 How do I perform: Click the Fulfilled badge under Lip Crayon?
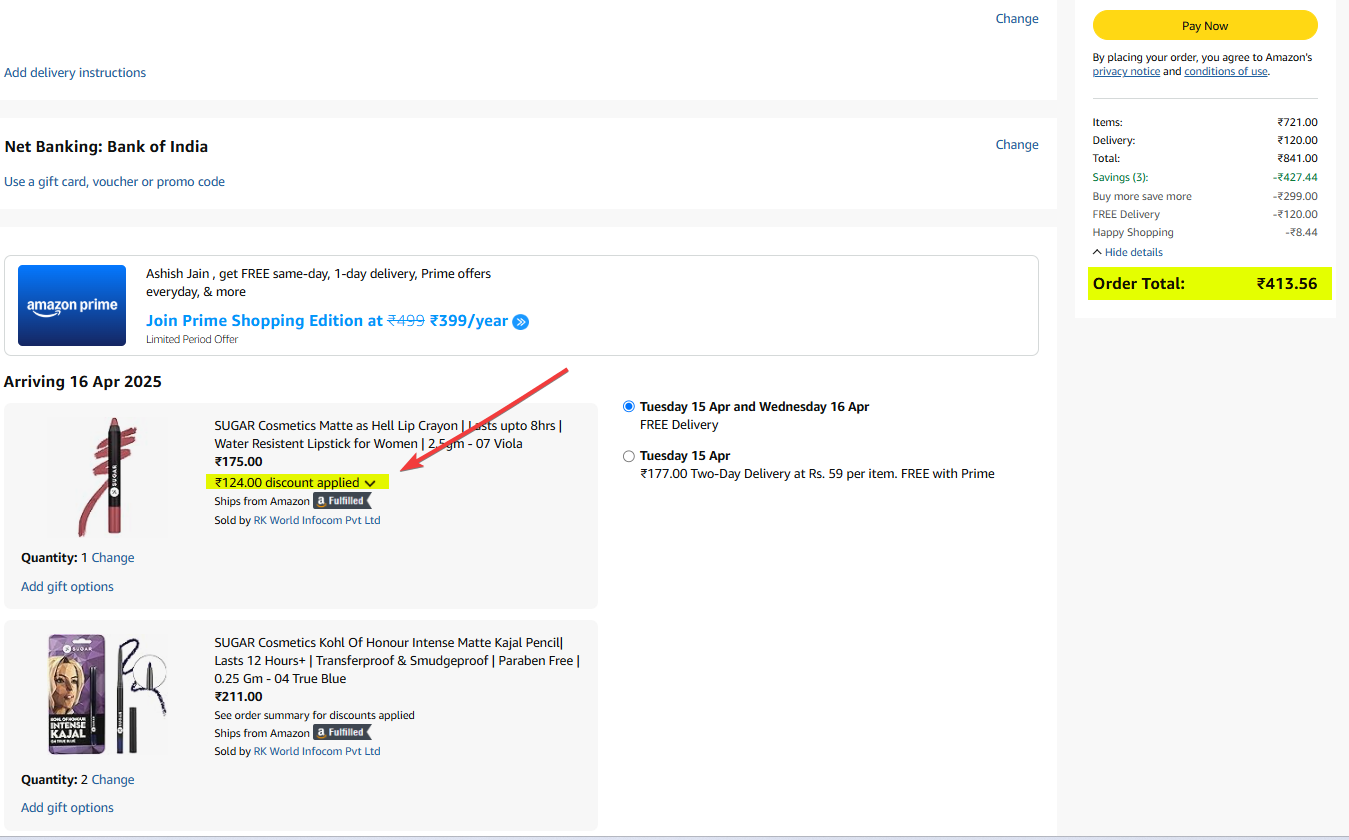[x=342, y=501]
